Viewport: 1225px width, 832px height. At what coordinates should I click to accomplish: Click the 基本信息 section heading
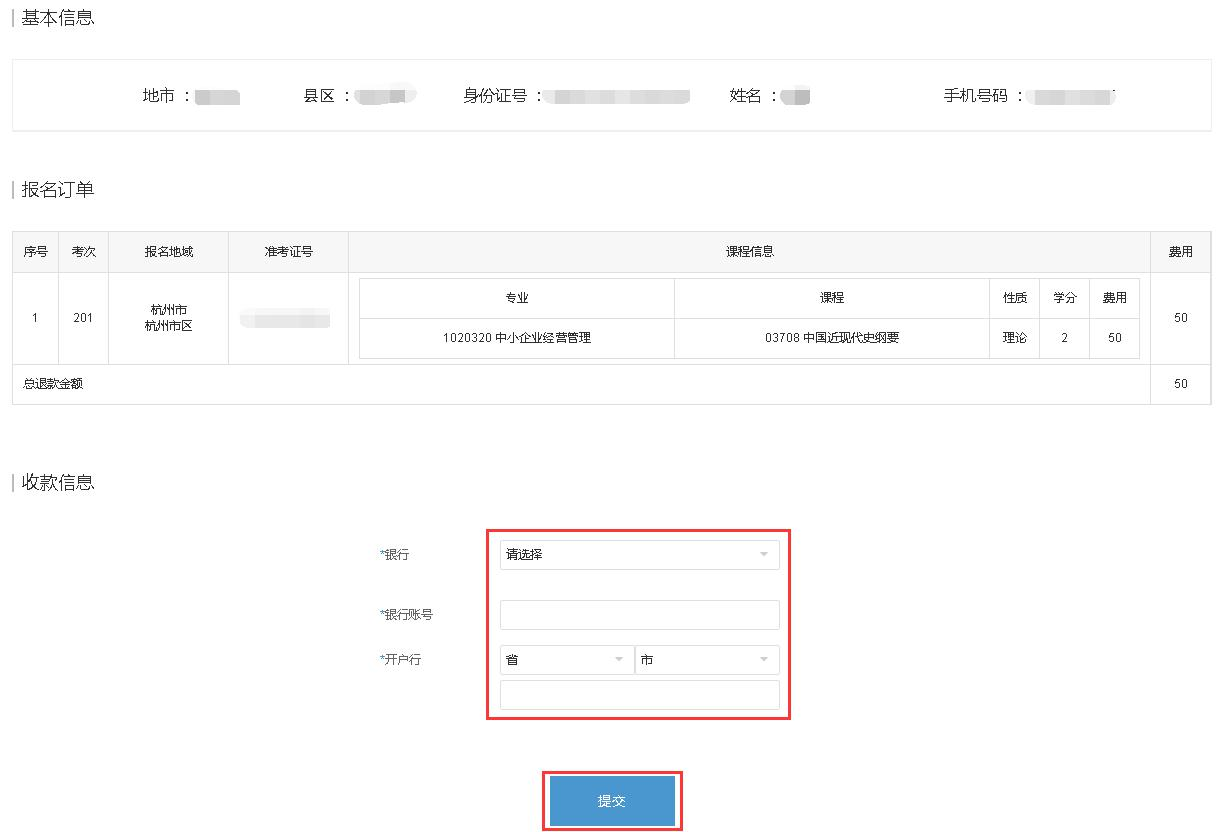coord(58,18)
